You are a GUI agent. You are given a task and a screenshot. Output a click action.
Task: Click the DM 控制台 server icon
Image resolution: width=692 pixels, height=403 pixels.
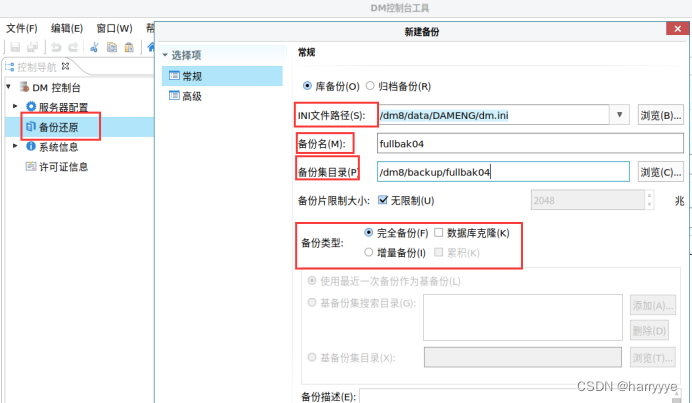click(25, 87)
